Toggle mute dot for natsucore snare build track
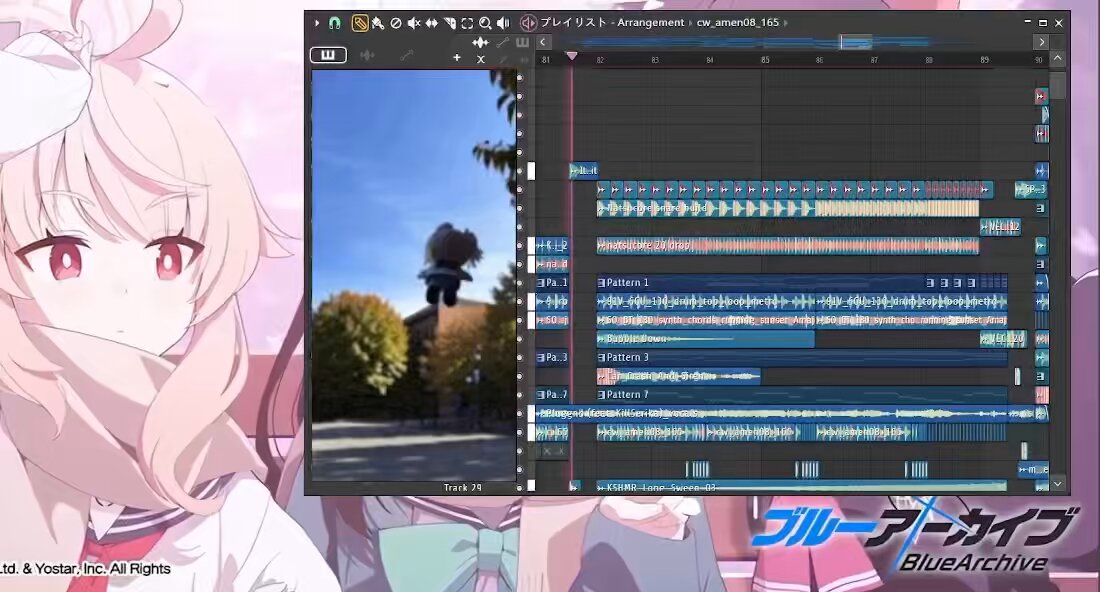The height and width of the screenshot is (592, 1100). [520, 208]
